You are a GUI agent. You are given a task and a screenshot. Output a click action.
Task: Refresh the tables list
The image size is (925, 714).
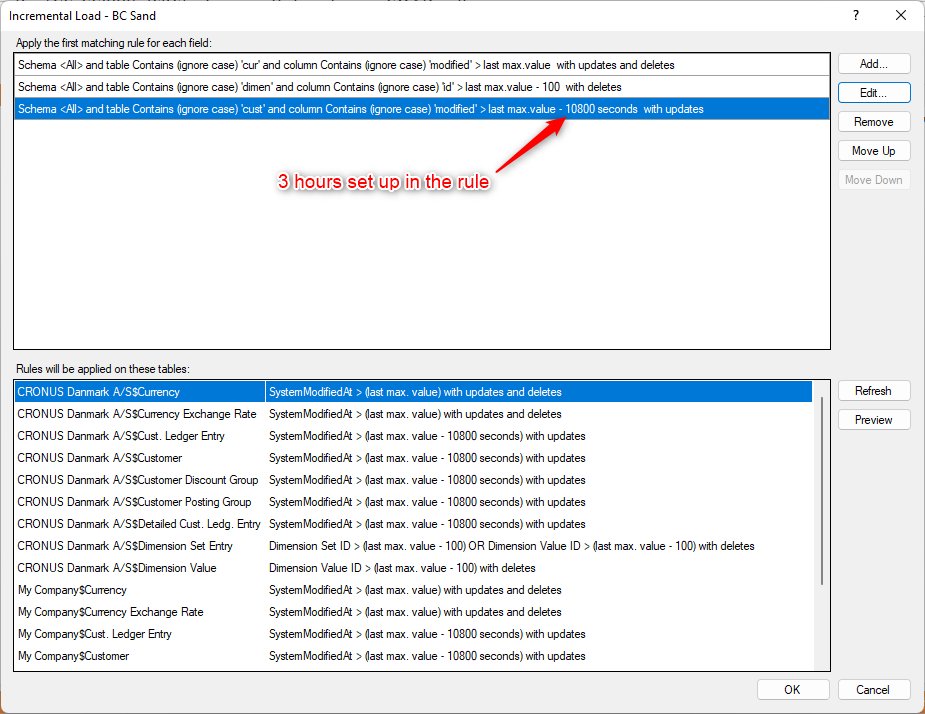point(874,391)
